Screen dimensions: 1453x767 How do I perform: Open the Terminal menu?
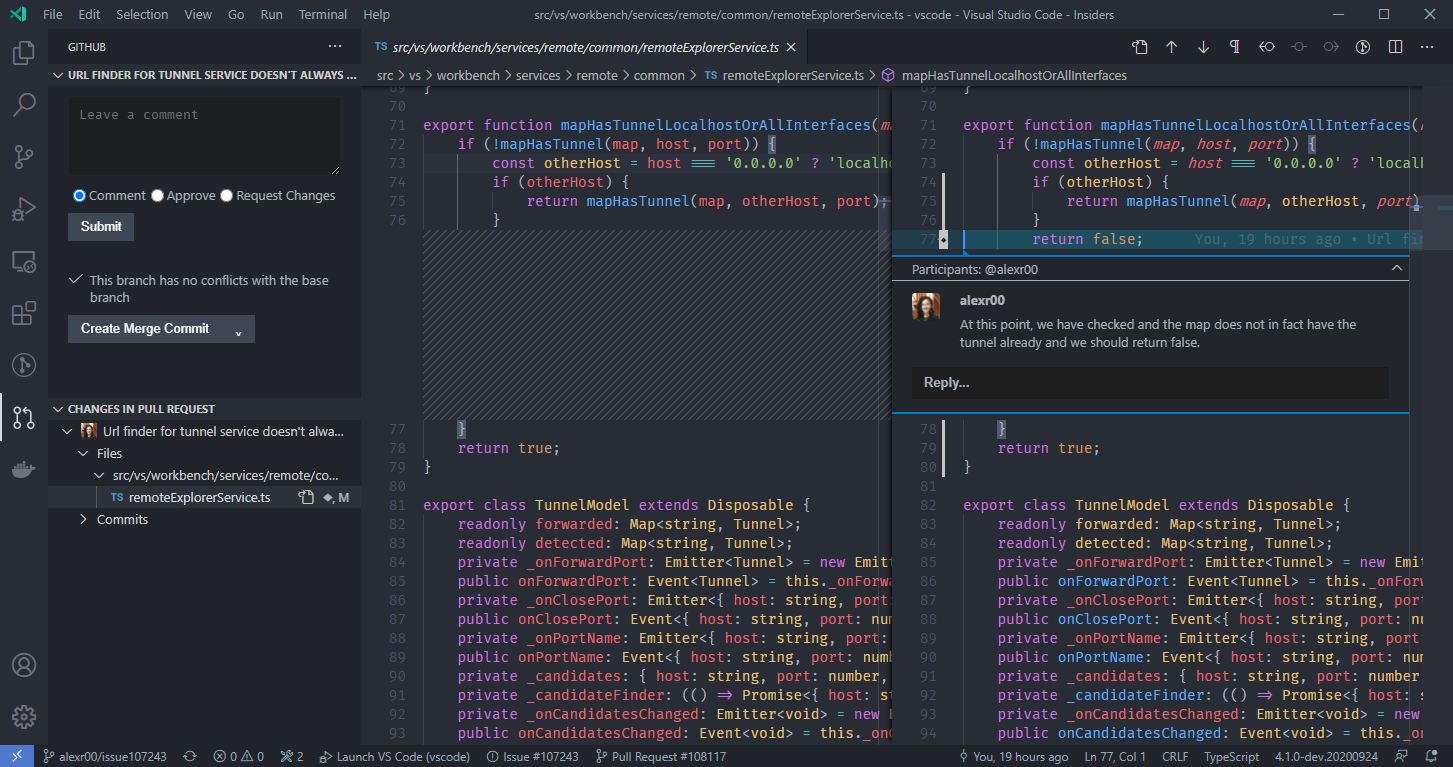pos(323,15)
